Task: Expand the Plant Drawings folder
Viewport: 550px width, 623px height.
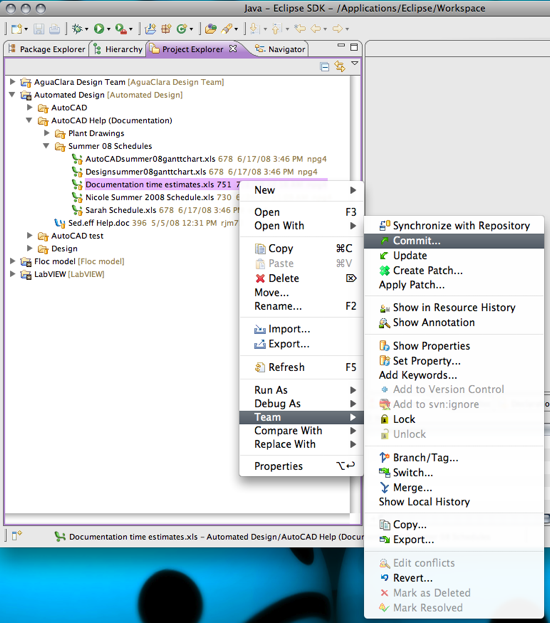Action: (x=46, y=133)
